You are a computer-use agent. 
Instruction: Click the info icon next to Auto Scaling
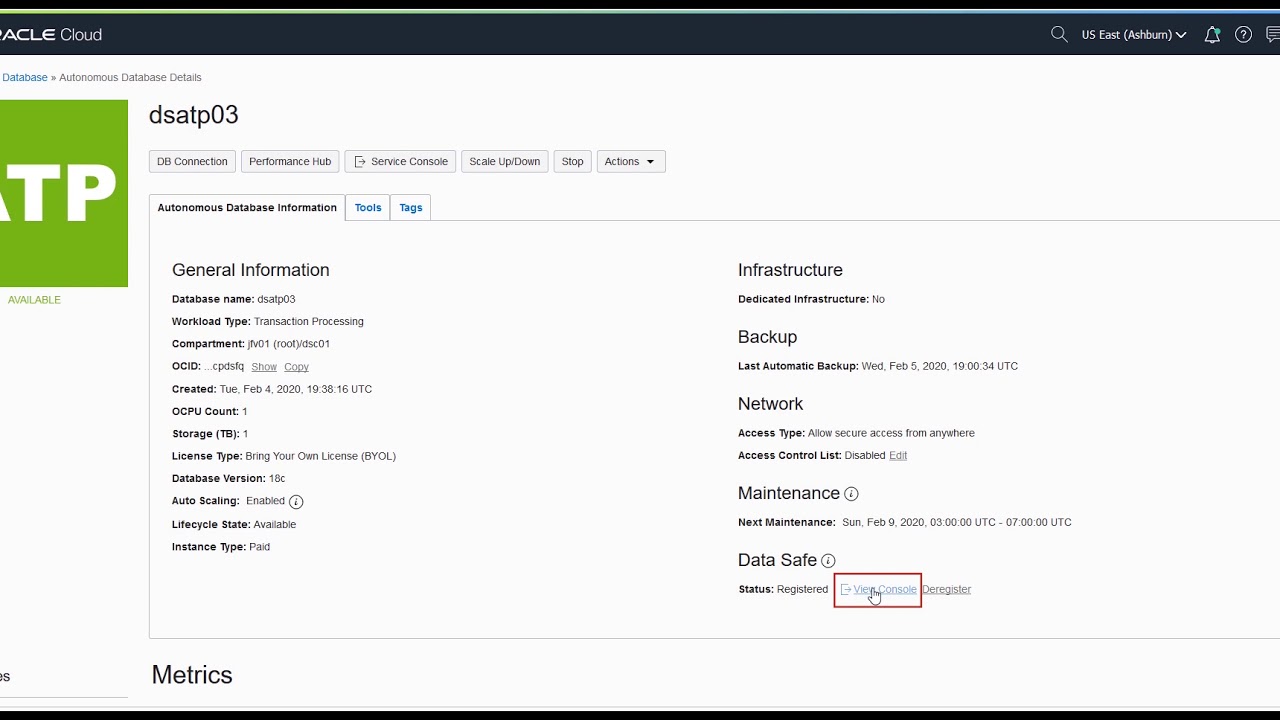296,501
